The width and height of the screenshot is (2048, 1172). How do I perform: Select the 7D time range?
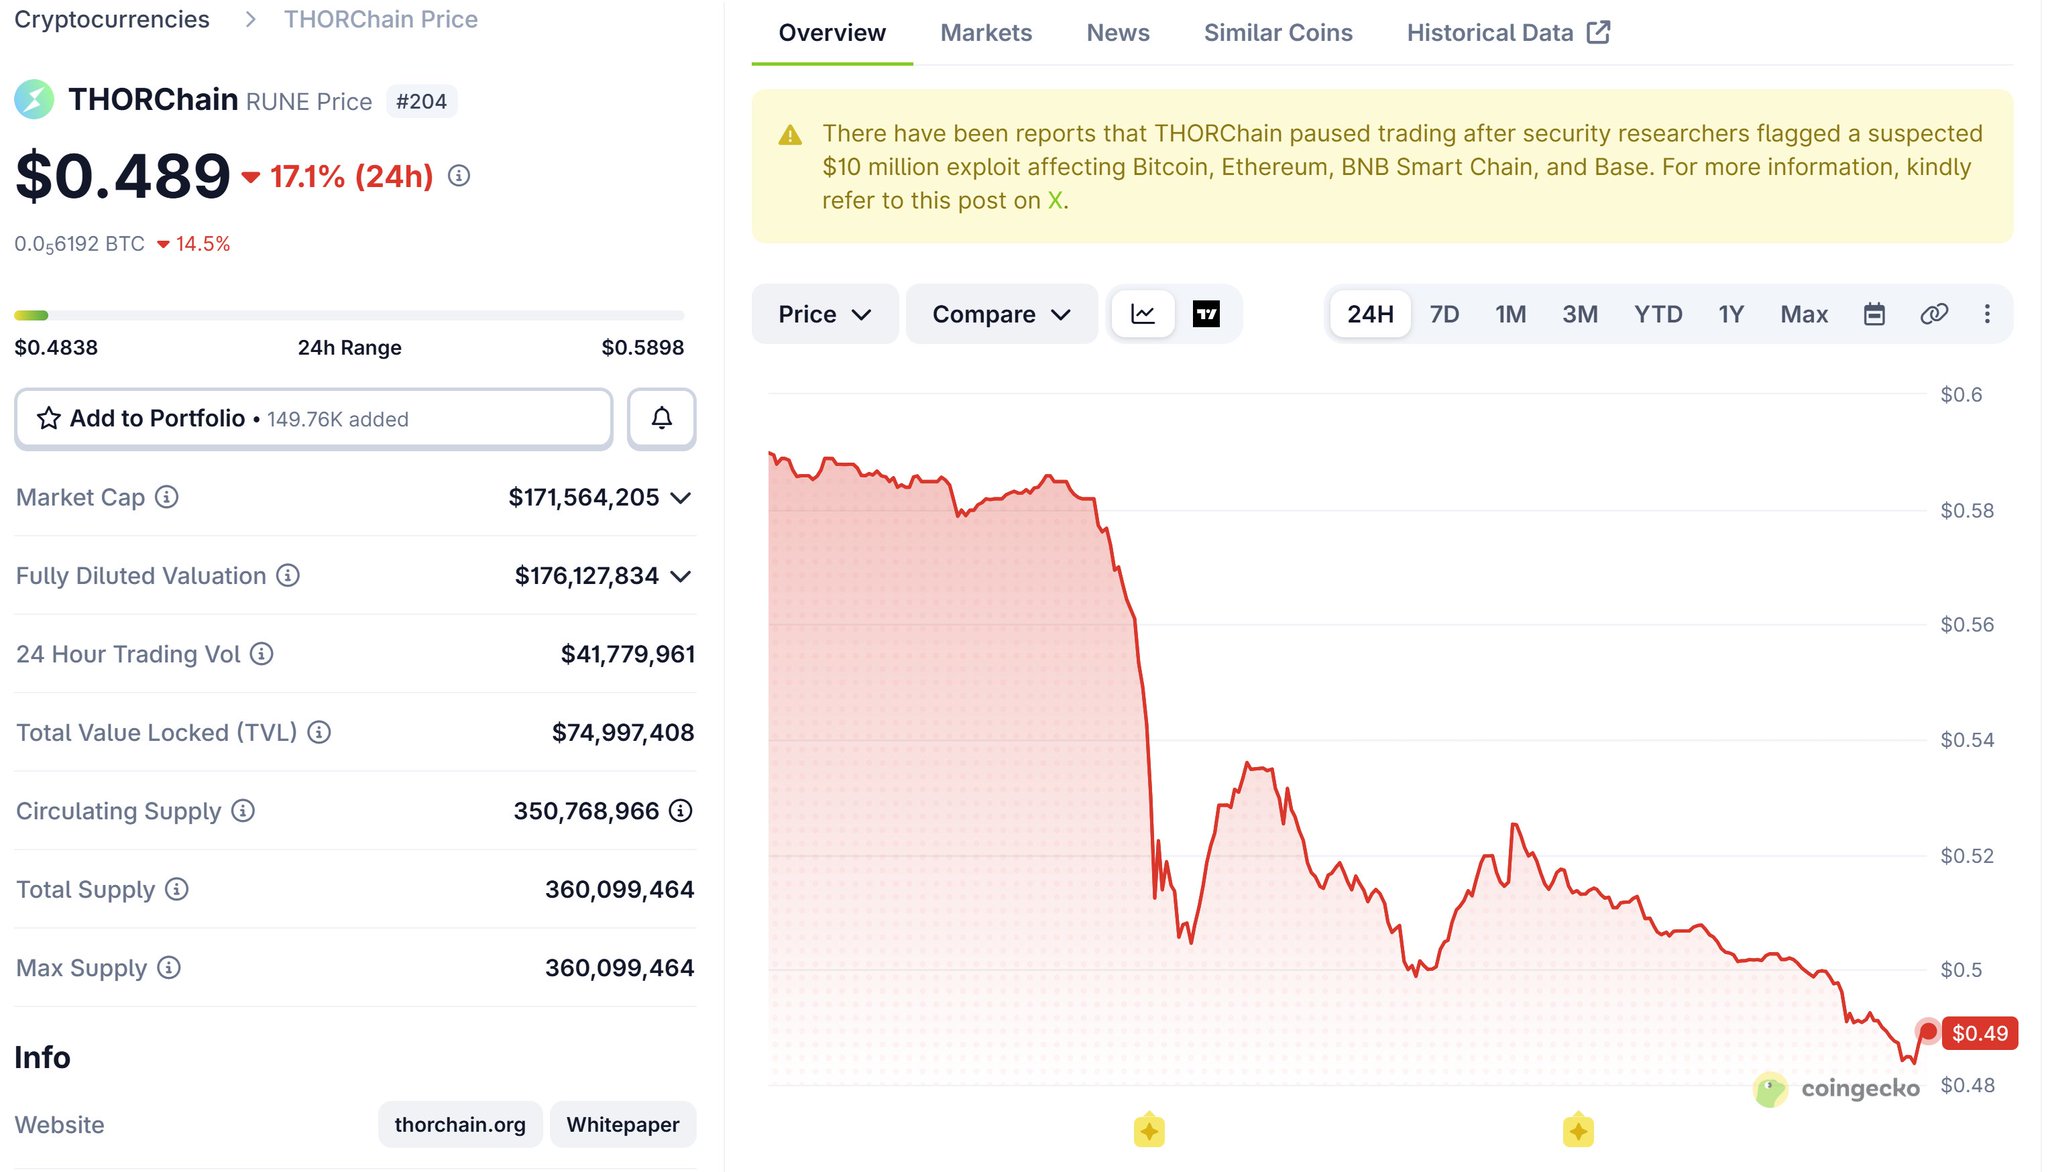click(x=1444, y=314)
